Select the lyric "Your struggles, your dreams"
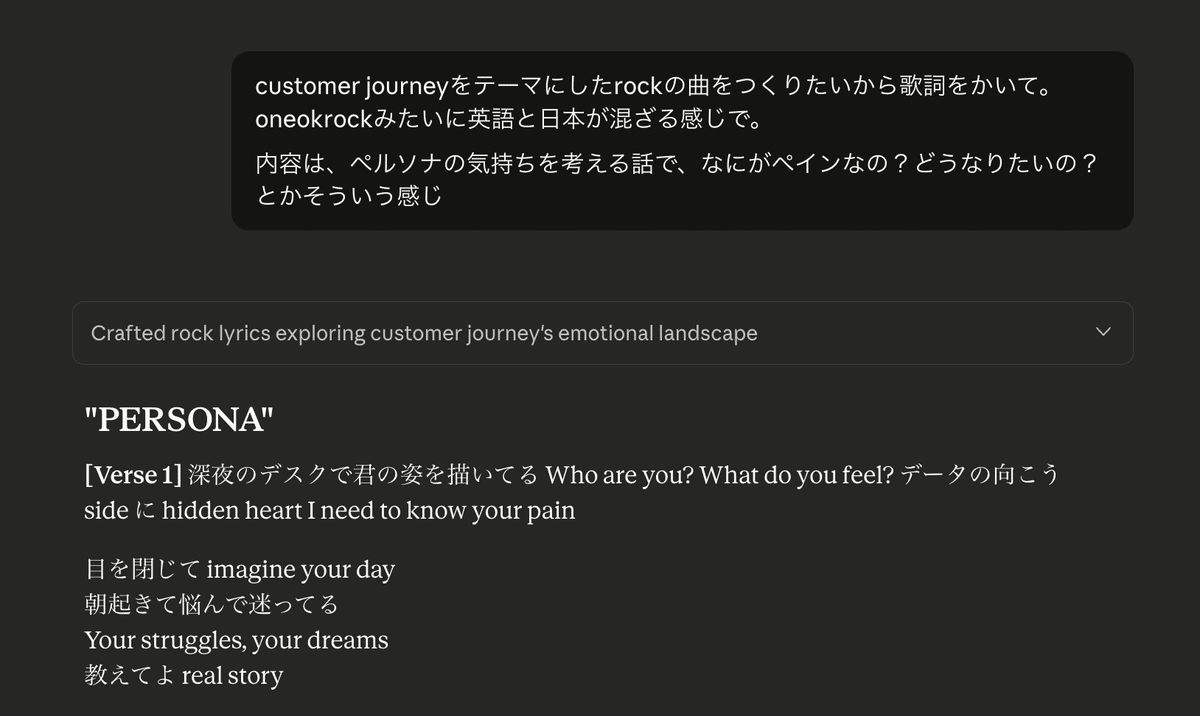Screen dimensions: 1200x716 point(236,640)
